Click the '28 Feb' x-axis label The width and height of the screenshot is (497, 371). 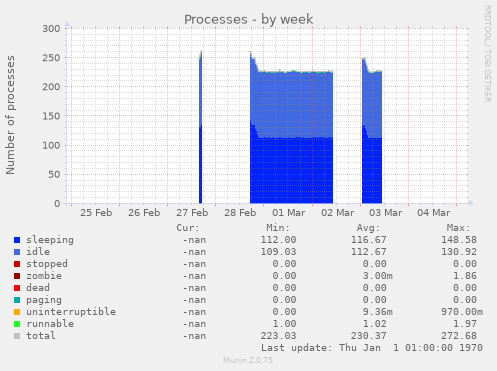(240, 213)
